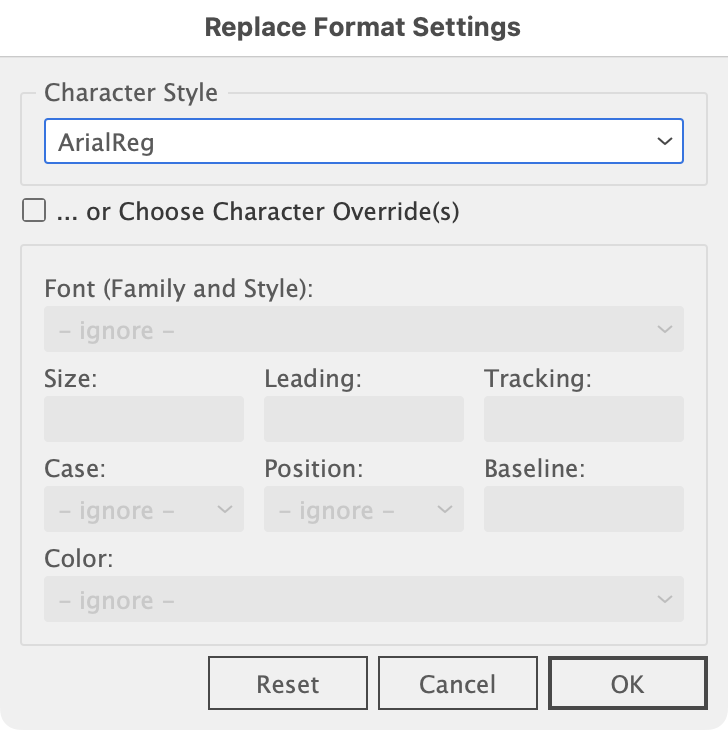The image size is (728, 730).
Task: Open the Color dropdown
Action: (x=363, y=599)
